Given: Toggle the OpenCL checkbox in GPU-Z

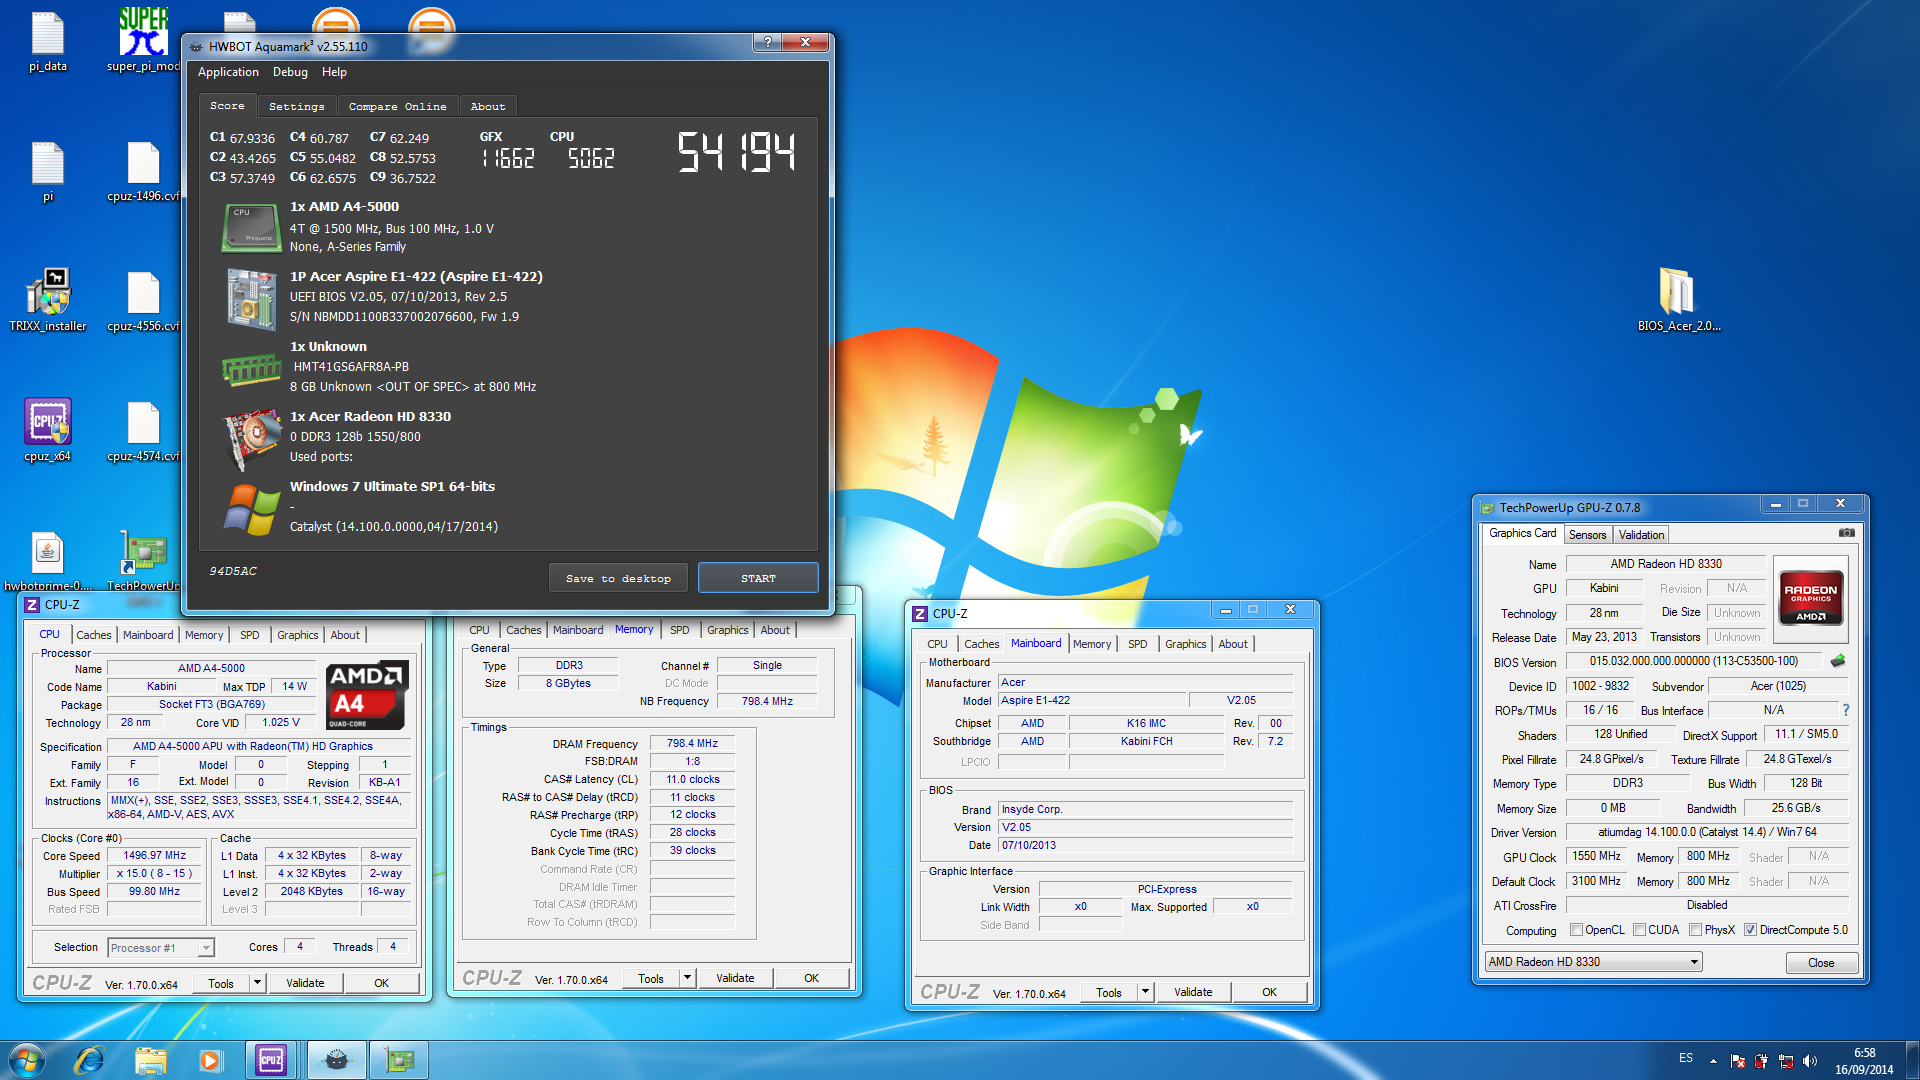Looking at the screenshot, I should (1576, 930).
